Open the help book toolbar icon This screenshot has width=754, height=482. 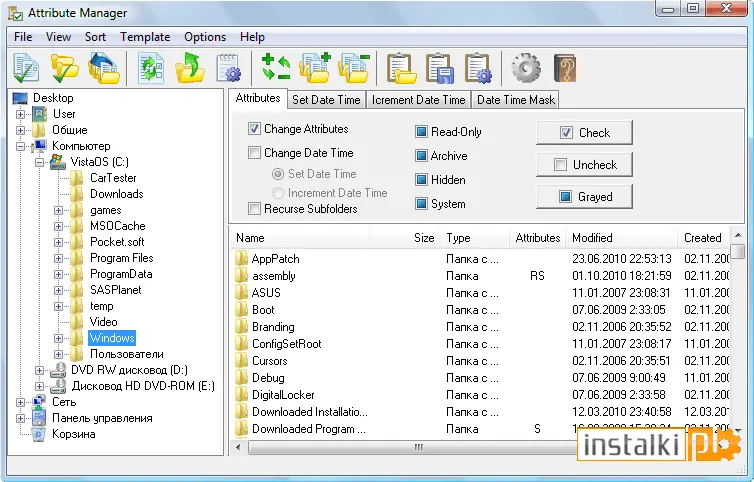click(x=565, y=68)
